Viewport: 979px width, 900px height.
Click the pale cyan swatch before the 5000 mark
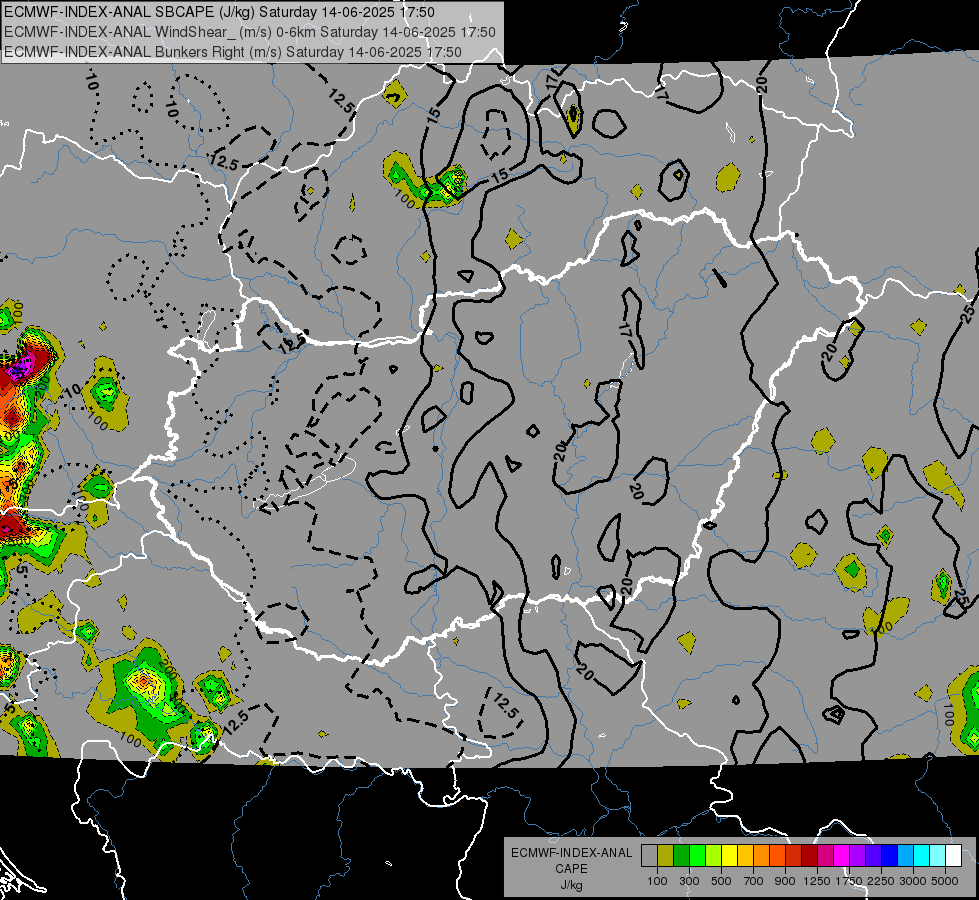click(x=938, y=855)
